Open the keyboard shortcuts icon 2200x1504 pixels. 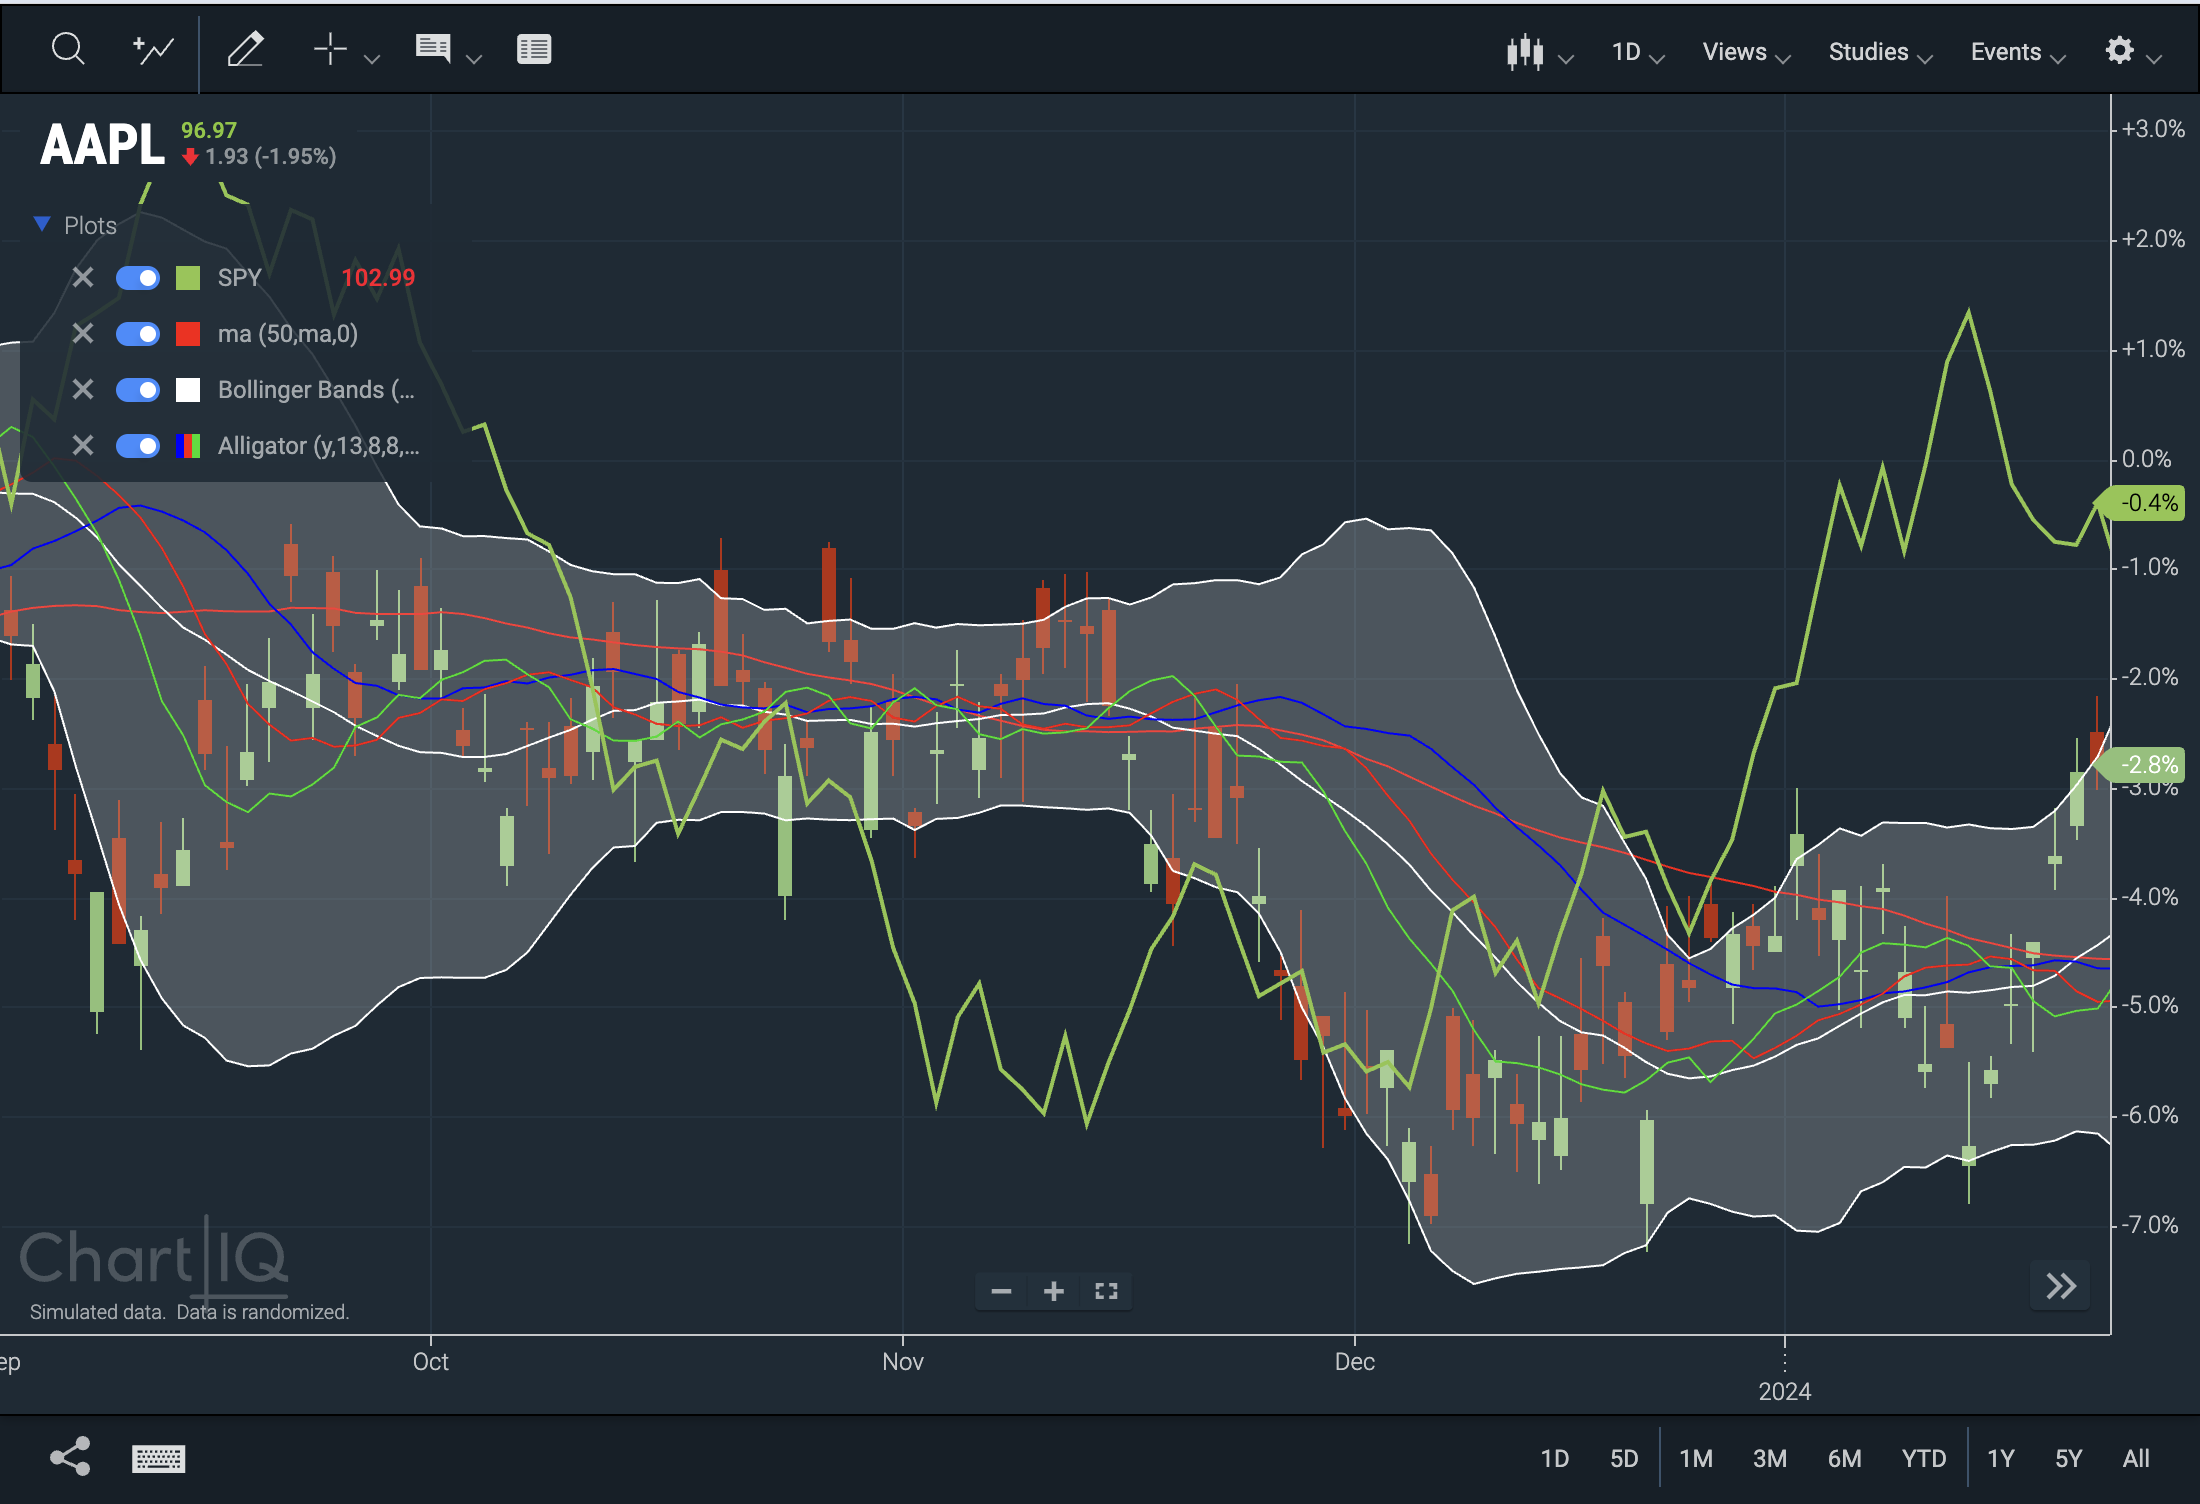[158, 1459]
